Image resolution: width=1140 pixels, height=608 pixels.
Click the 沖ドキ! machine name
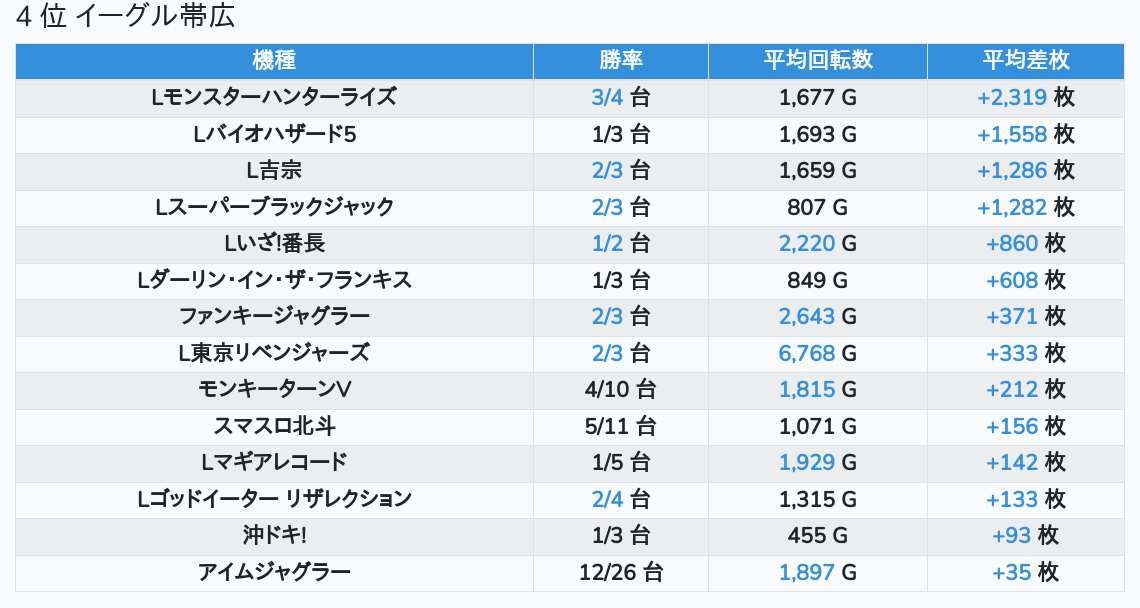click(x=274, y=536)
